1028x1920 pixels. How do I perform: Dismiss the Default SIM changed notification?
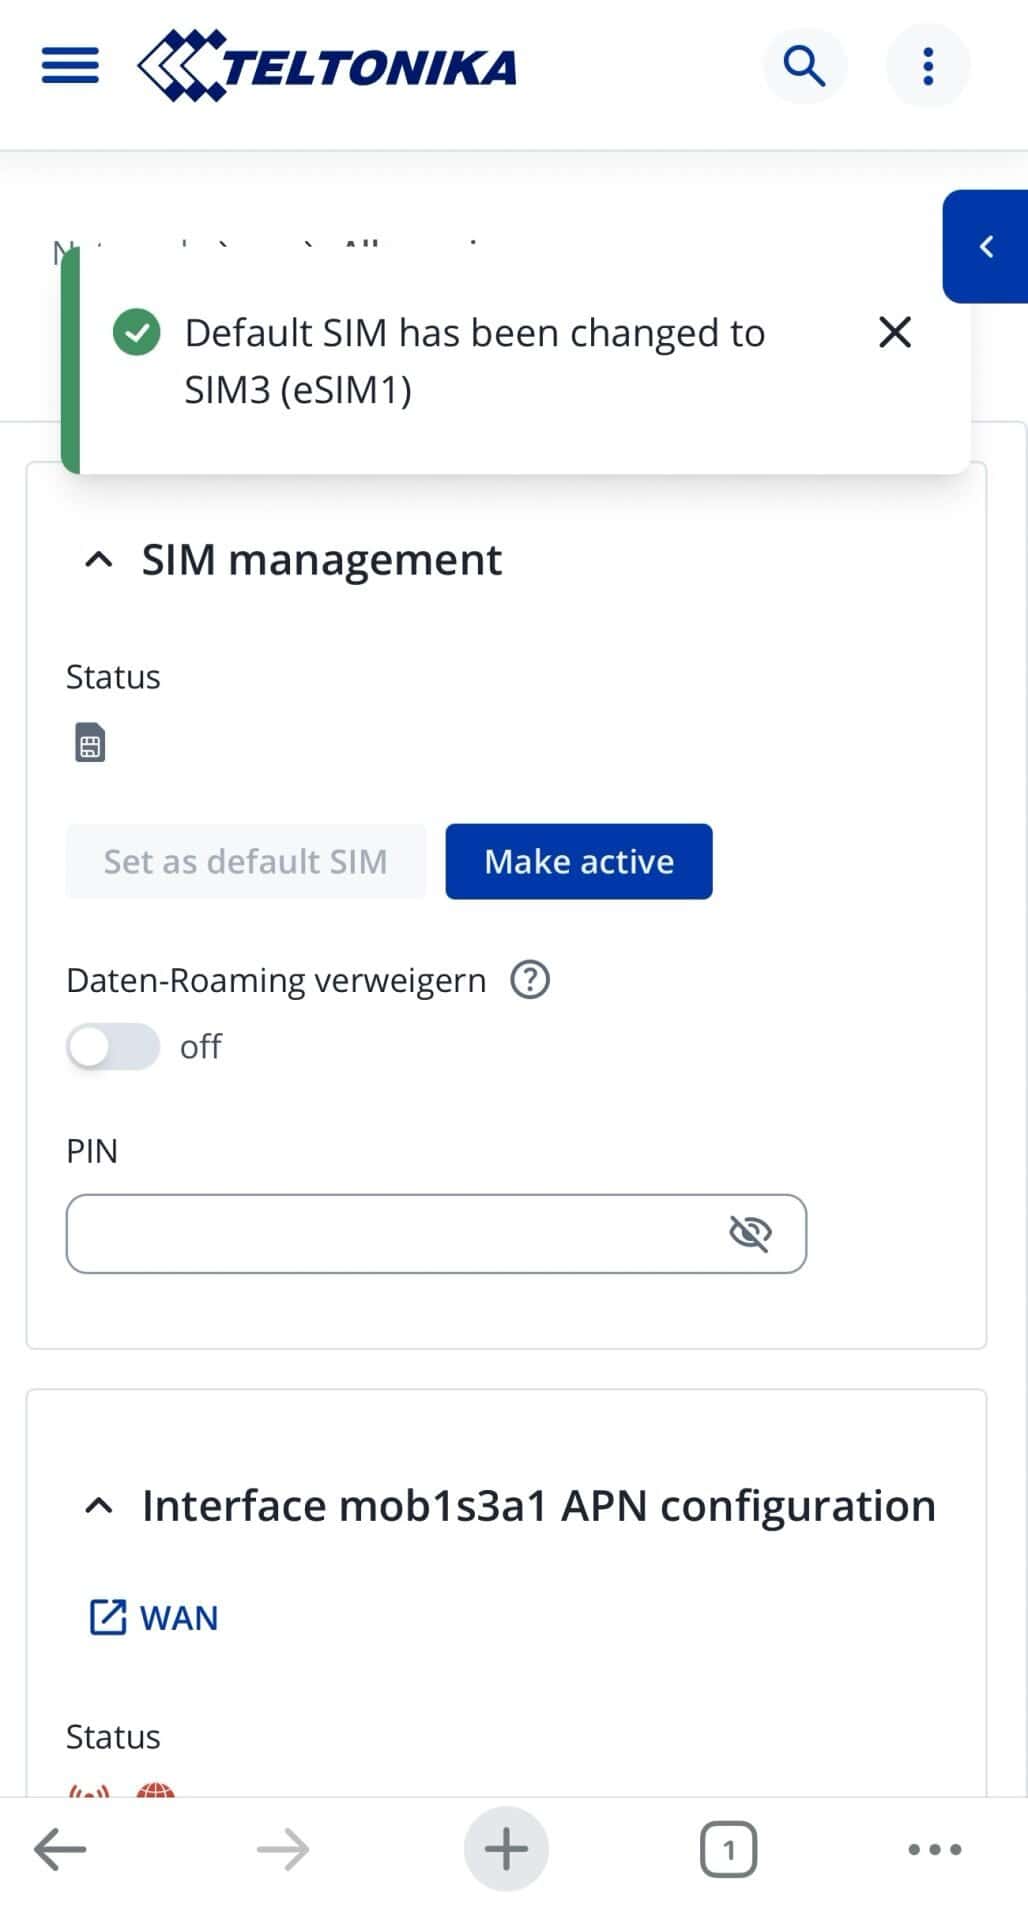(894, 332)
